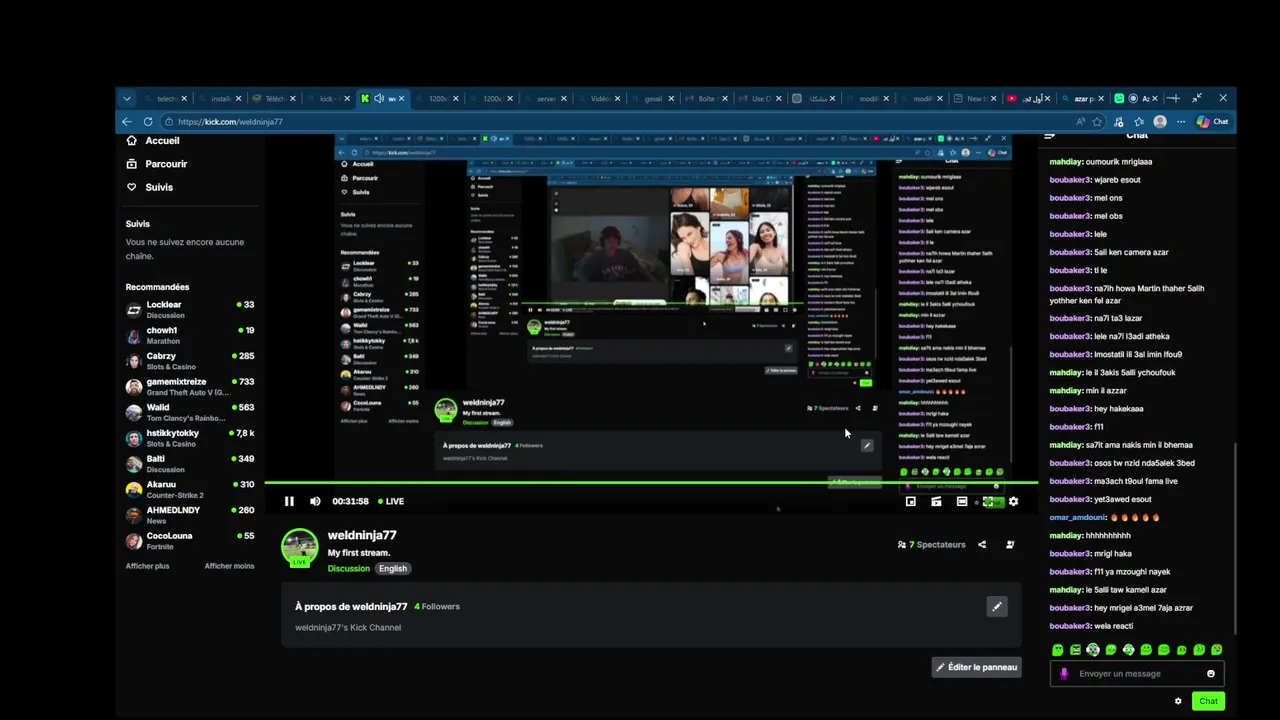Open the gamemixtreize channel
This screenshot has width=1280, height=720.
coord(190,387)
